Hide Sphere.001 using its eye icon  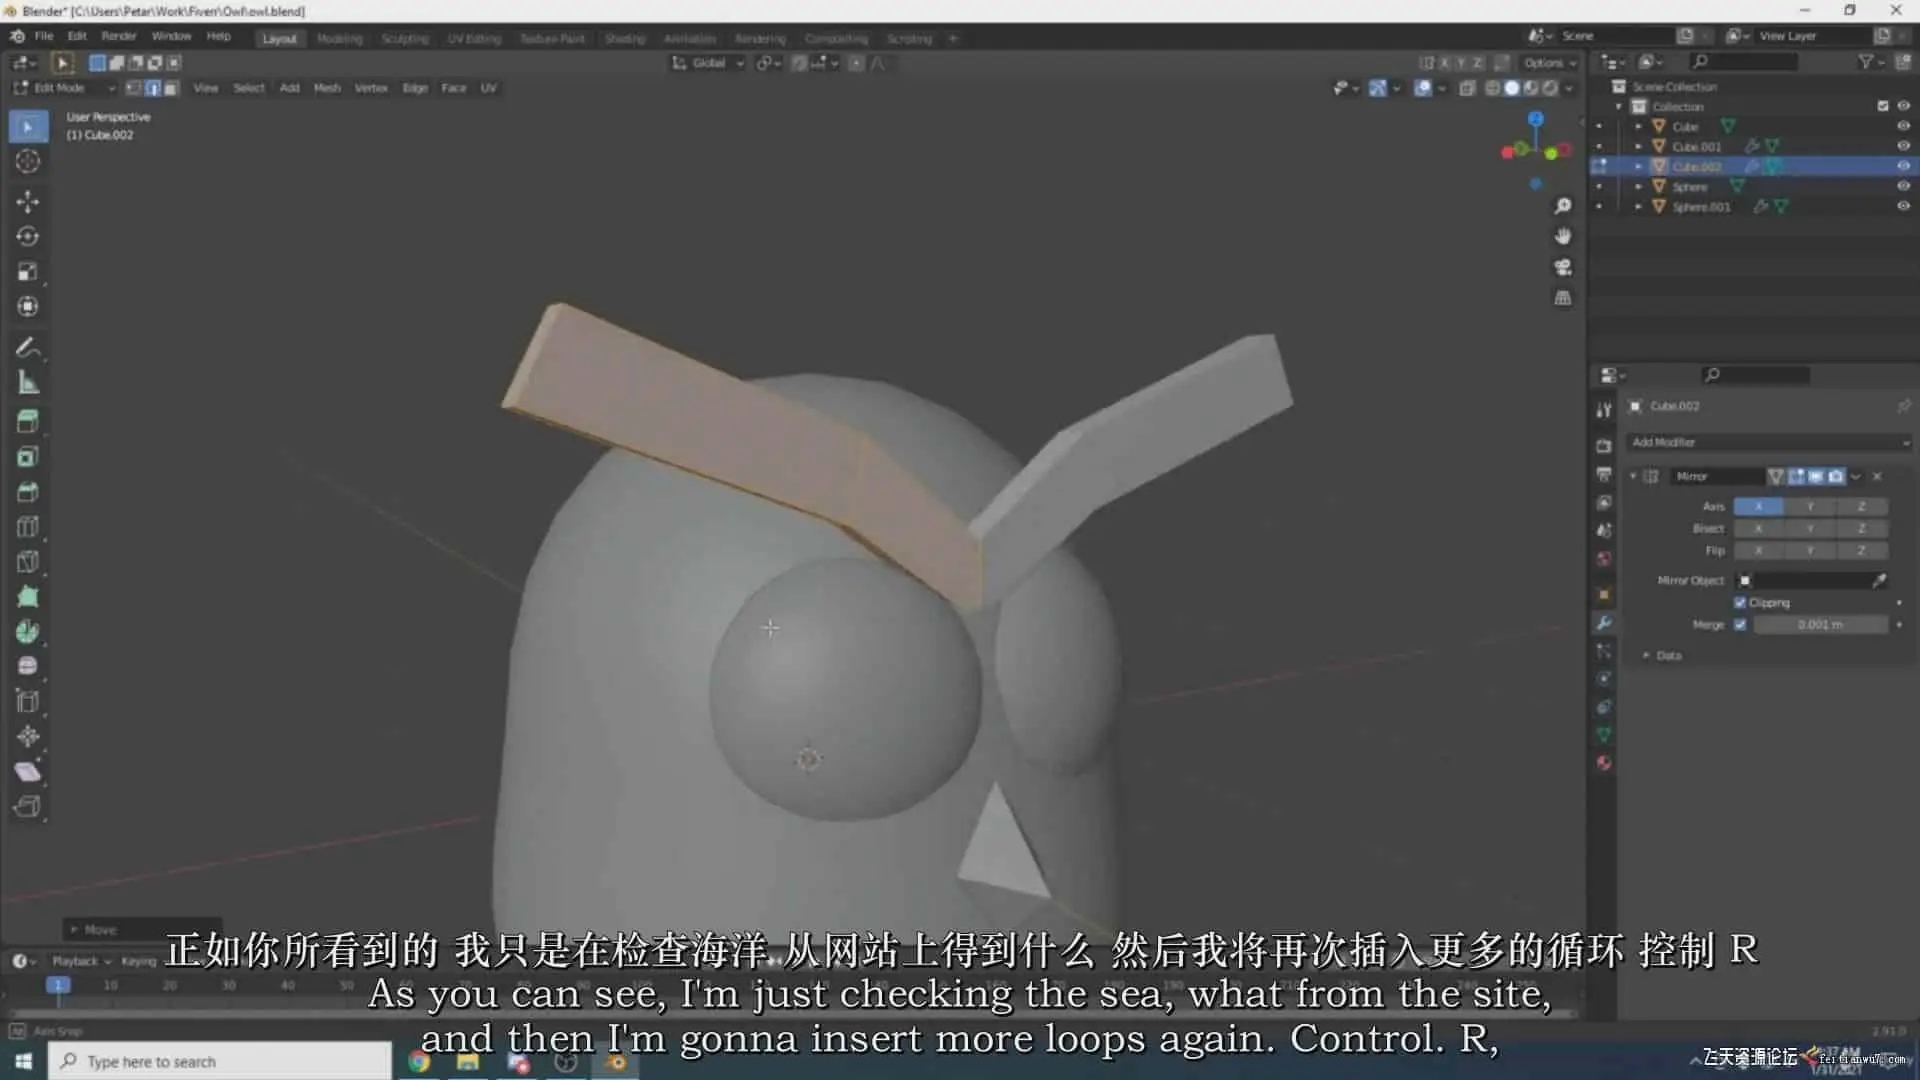point(1903,206)
